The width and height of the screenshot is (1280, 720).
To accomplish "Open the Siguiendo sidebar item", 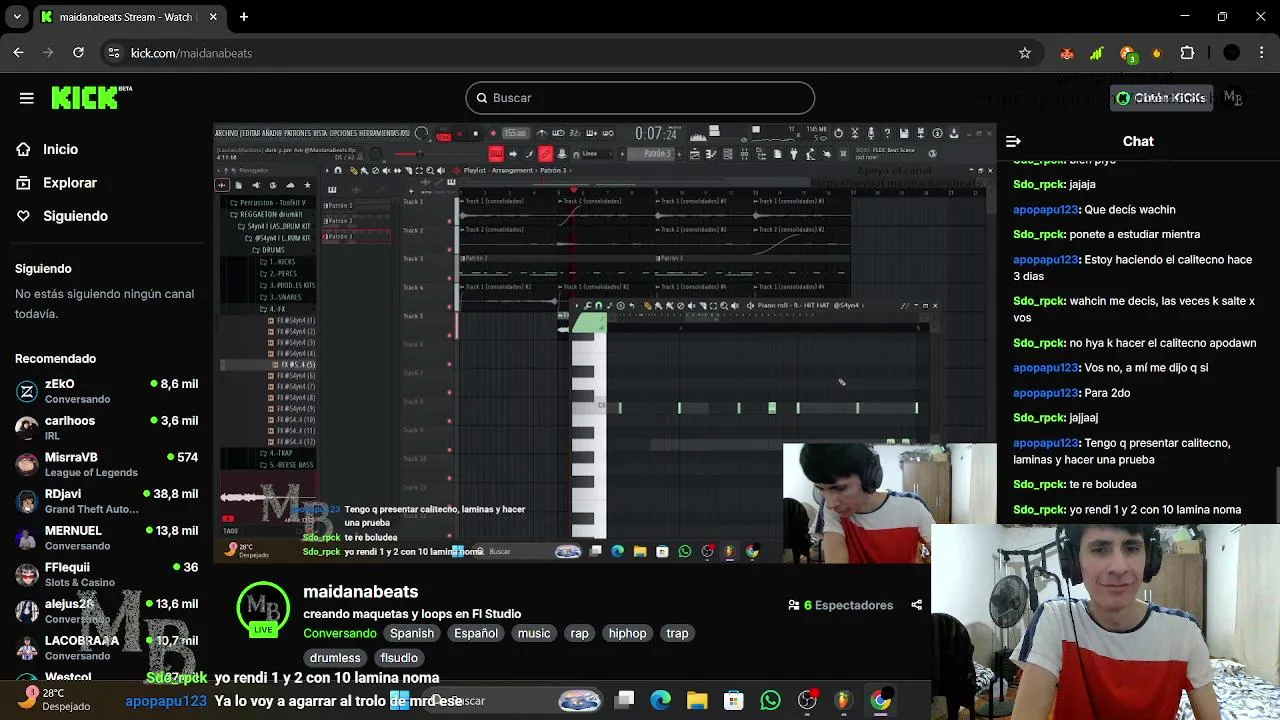I will [75, 216].
